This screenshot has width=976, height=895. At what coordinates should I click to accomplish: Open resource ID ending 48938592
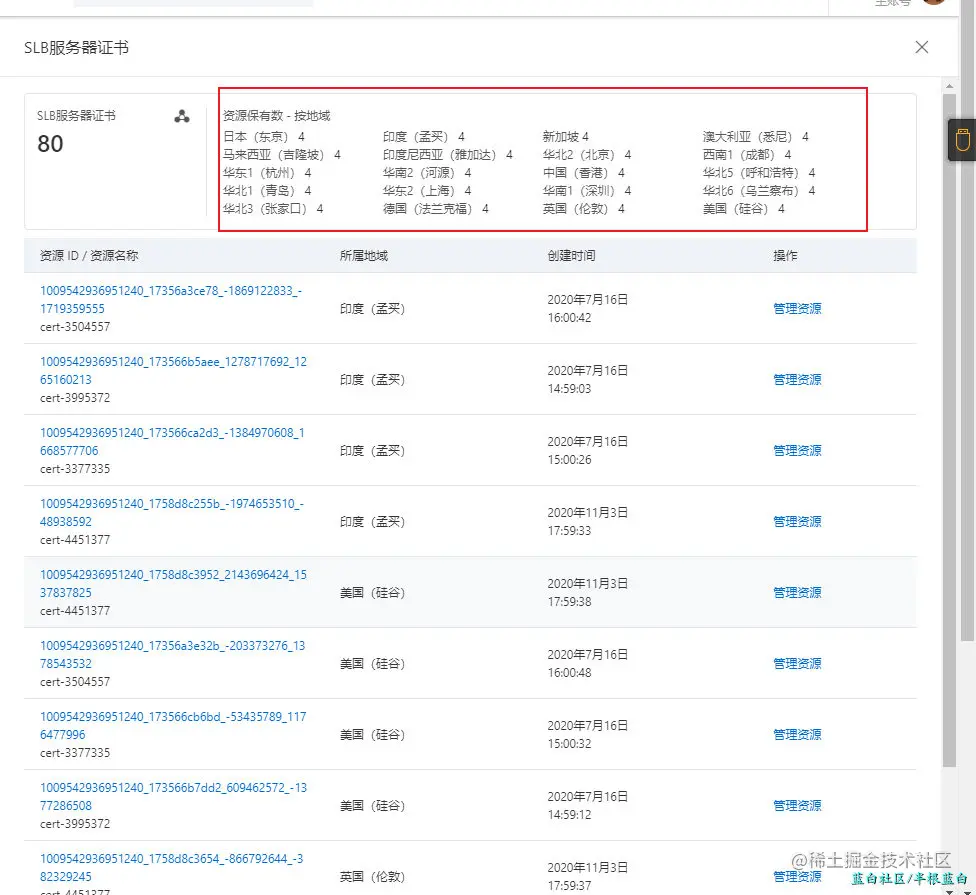(x=171, y=512)
